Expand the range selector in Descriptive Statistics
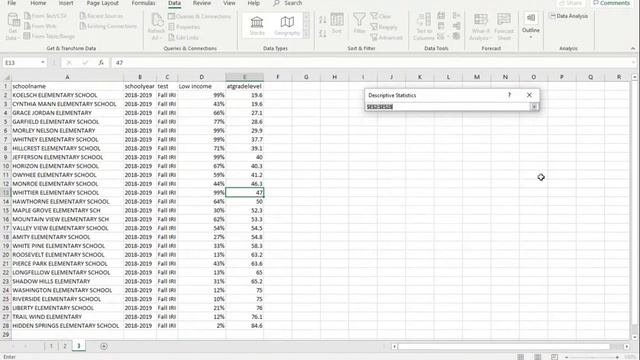This screenshot has width=640, height=360. [534, 107]
